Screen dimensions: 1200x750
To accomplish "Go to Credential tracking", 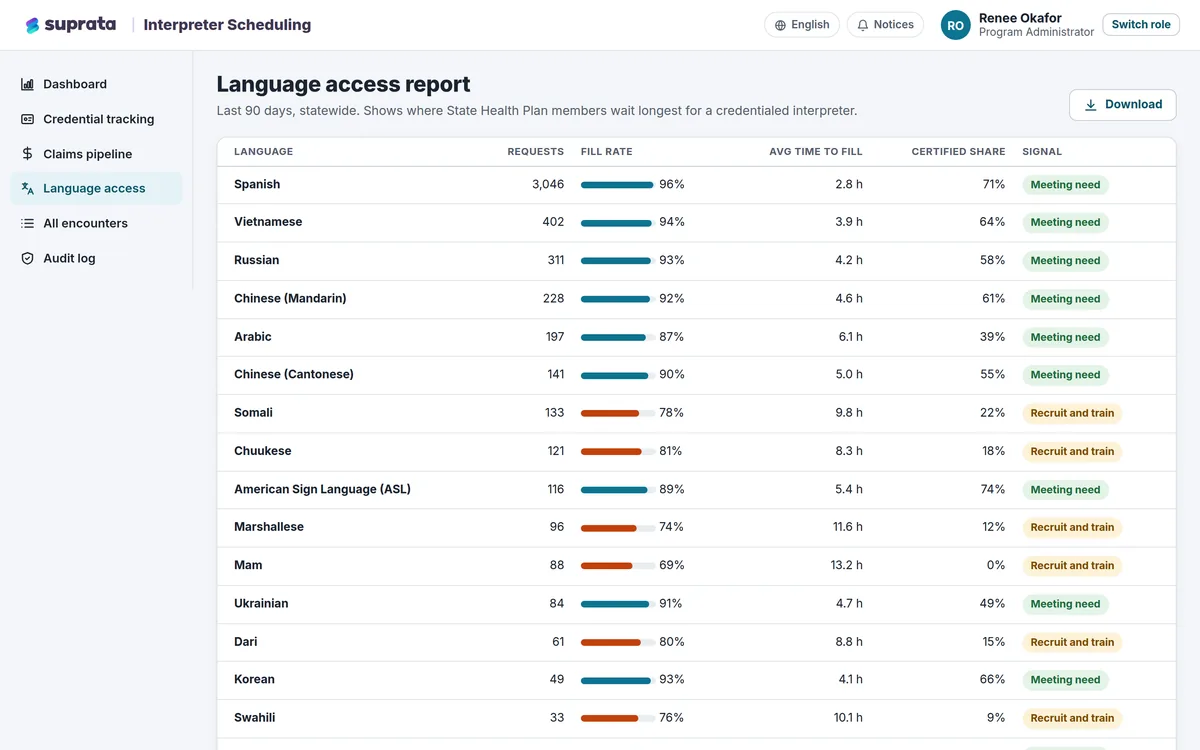I will coord(97,119).
